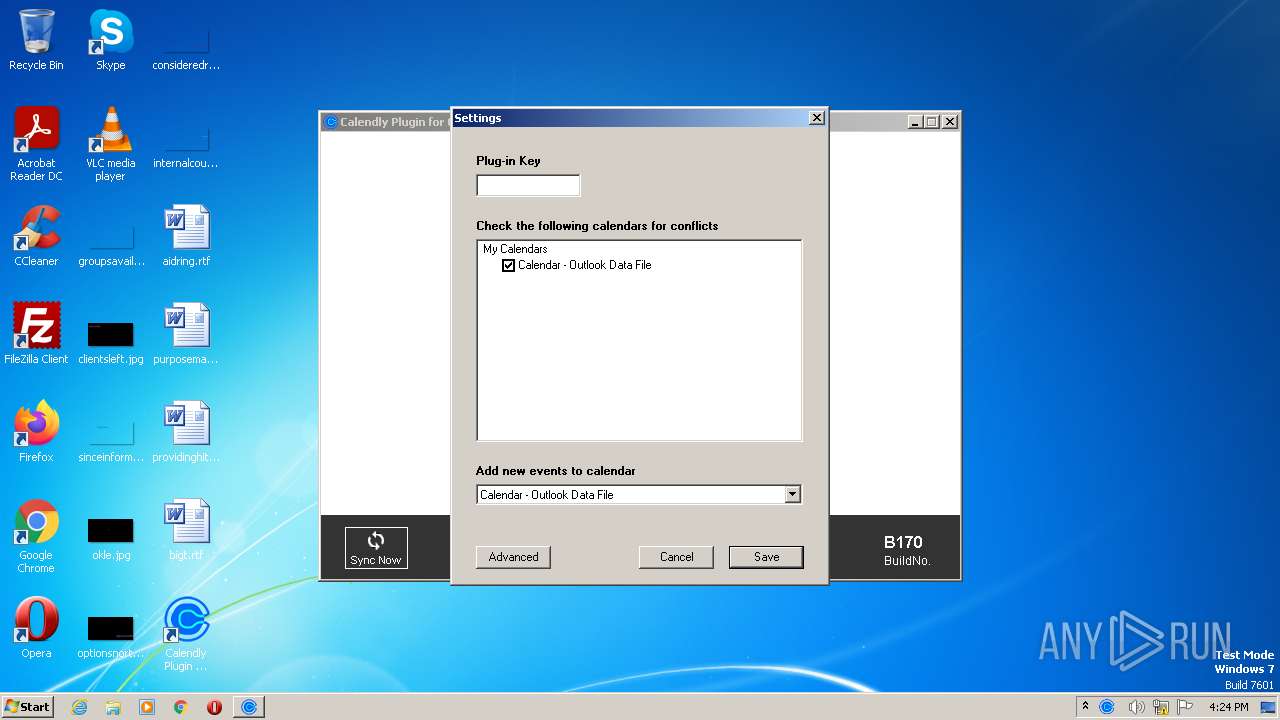Click the Action Center flag tray icon
This screenshot has width=1280, height=720.
[x=1185, y=707]
